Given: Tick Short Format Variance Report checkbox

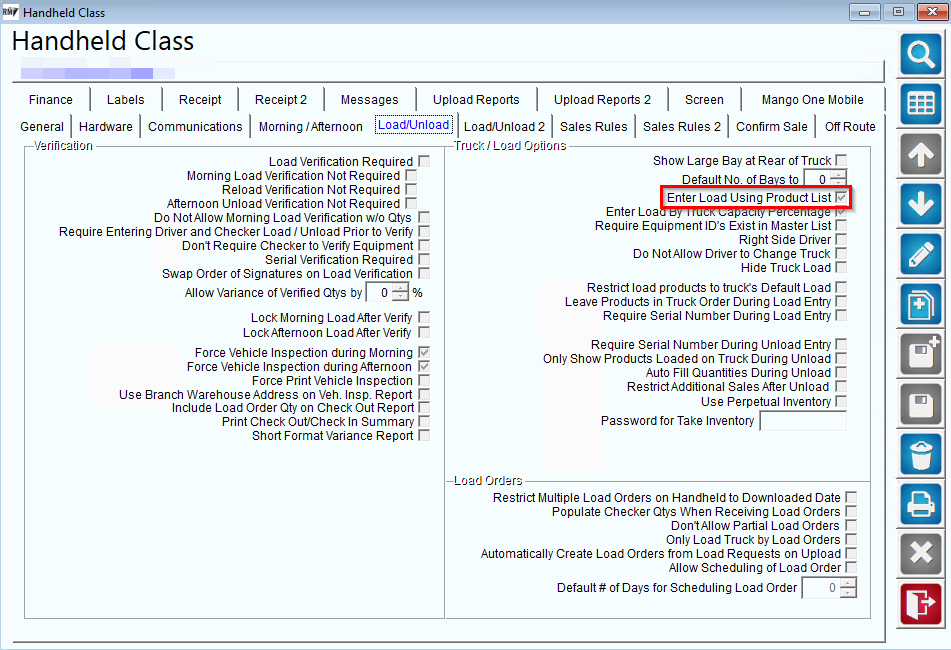Looking at the screenshot, I should [424, 435].
